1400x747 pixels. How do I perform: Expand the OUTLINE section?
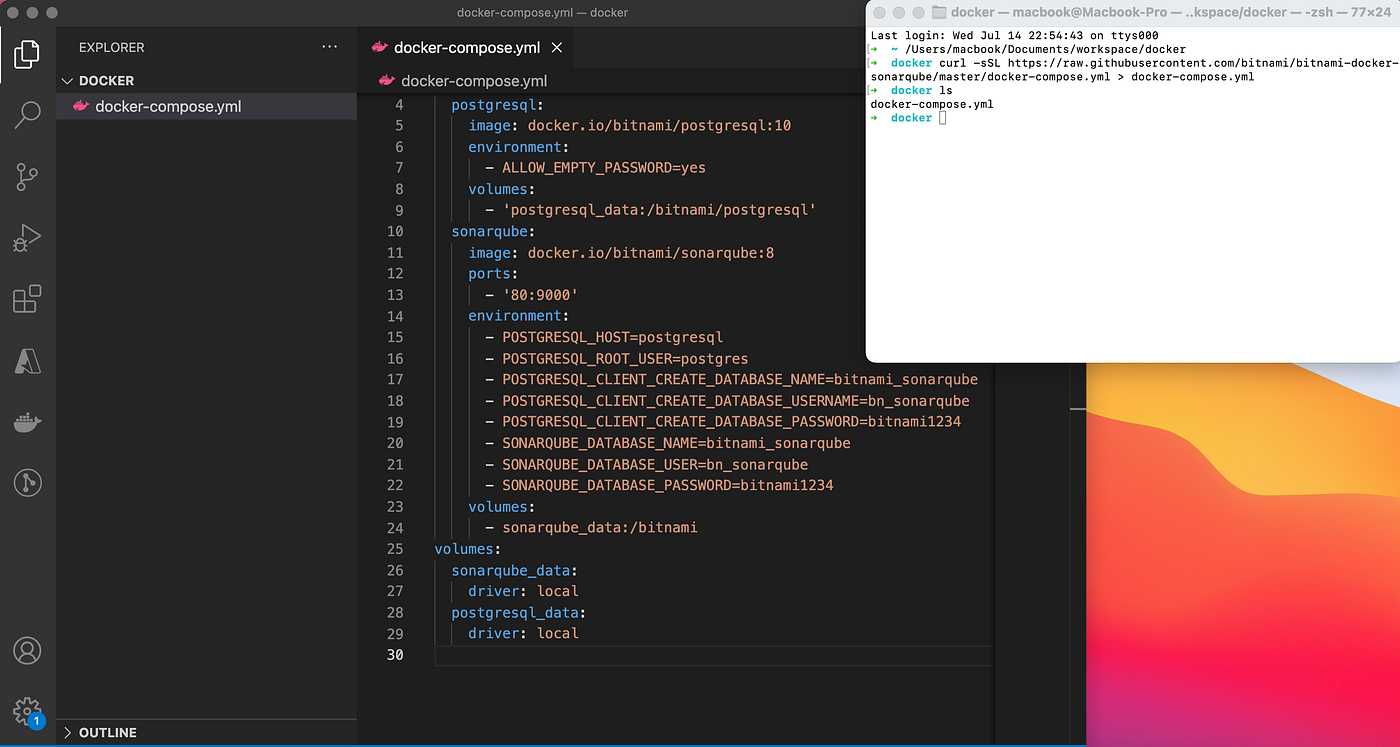(x=68, y=733)
